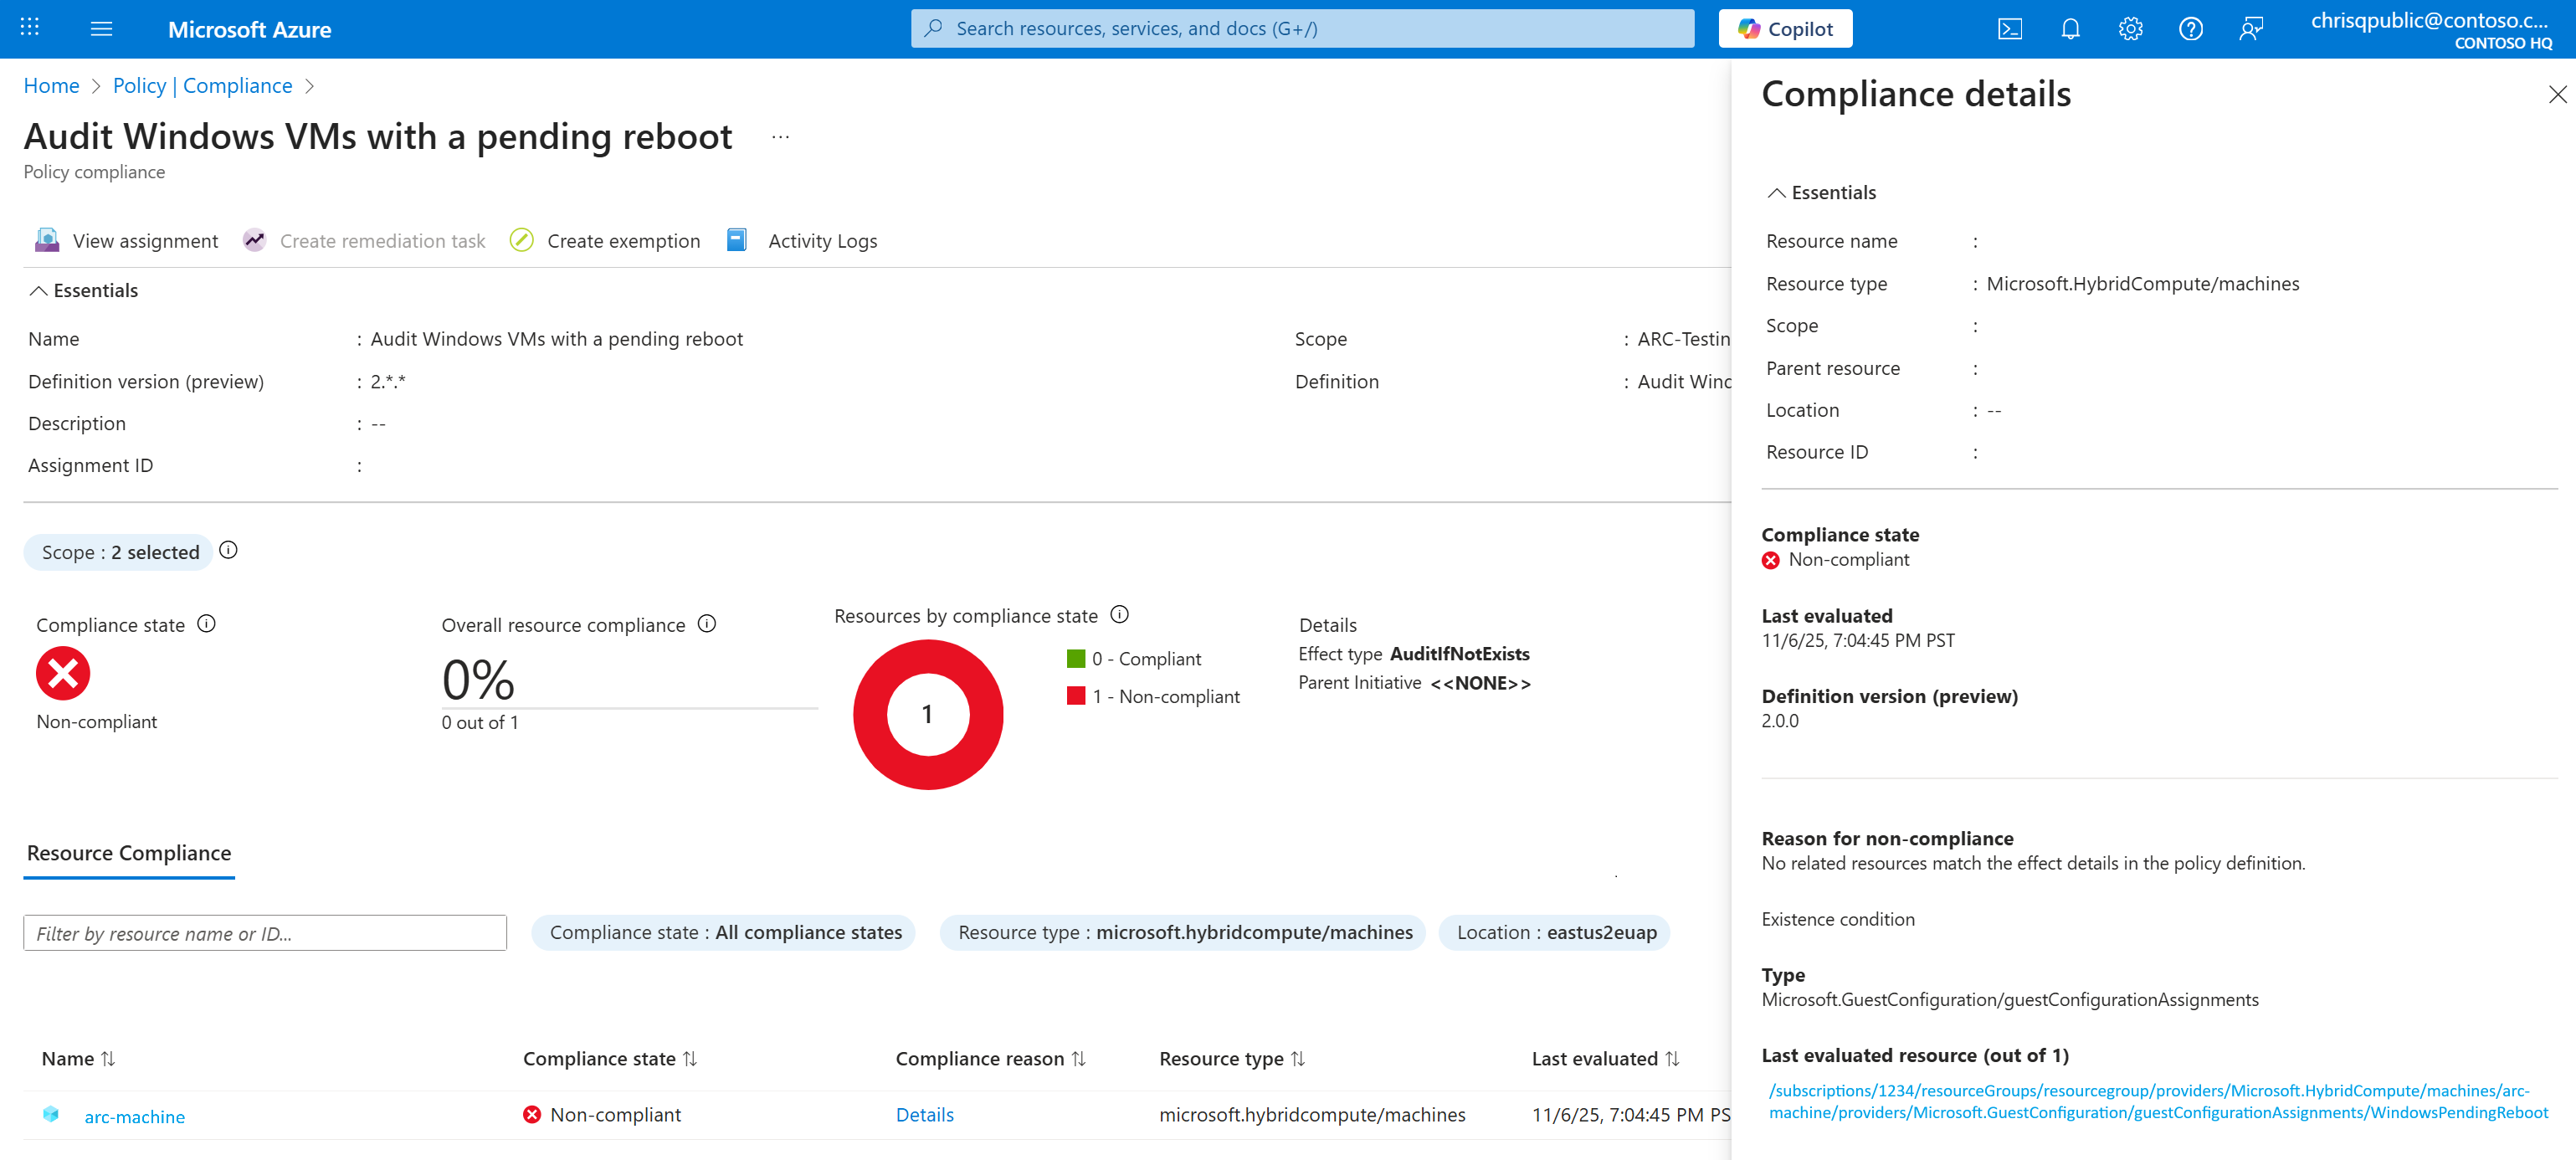Click info icon beside Overall resource compliance
The width and height of the screenshot is (2576, 1160).
tap(707, 624)
